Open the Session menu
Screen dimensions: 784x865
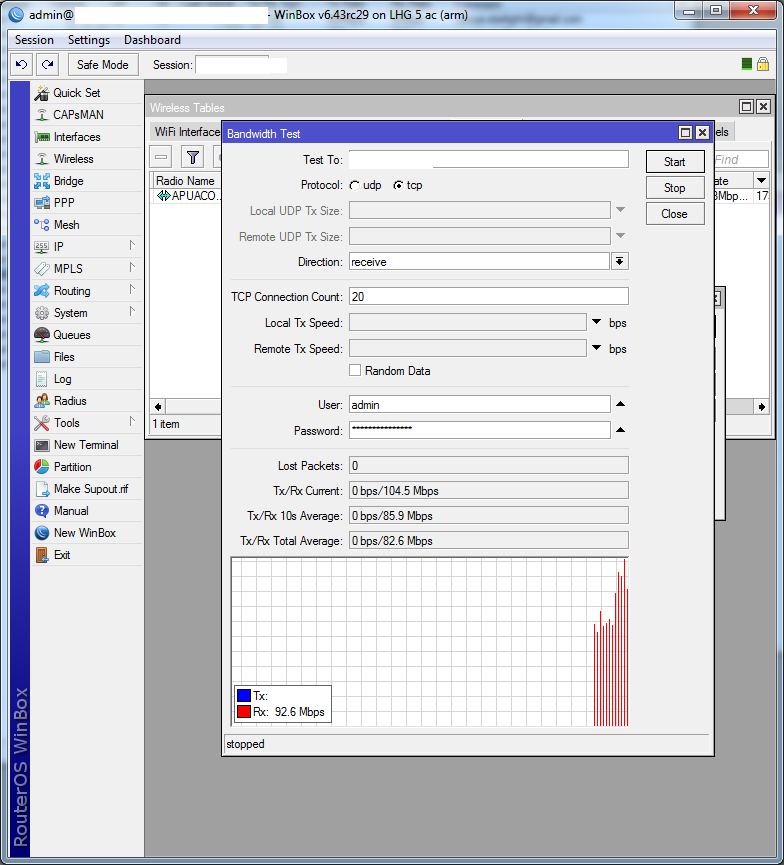pos(34,40)
